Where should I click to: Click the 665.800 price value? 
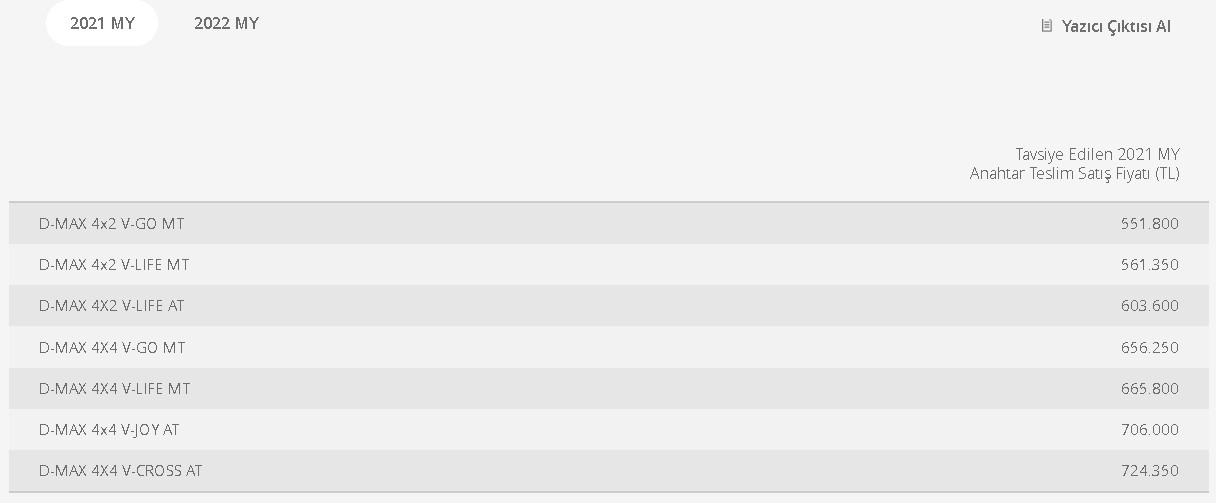click(x=1150, y=388)
